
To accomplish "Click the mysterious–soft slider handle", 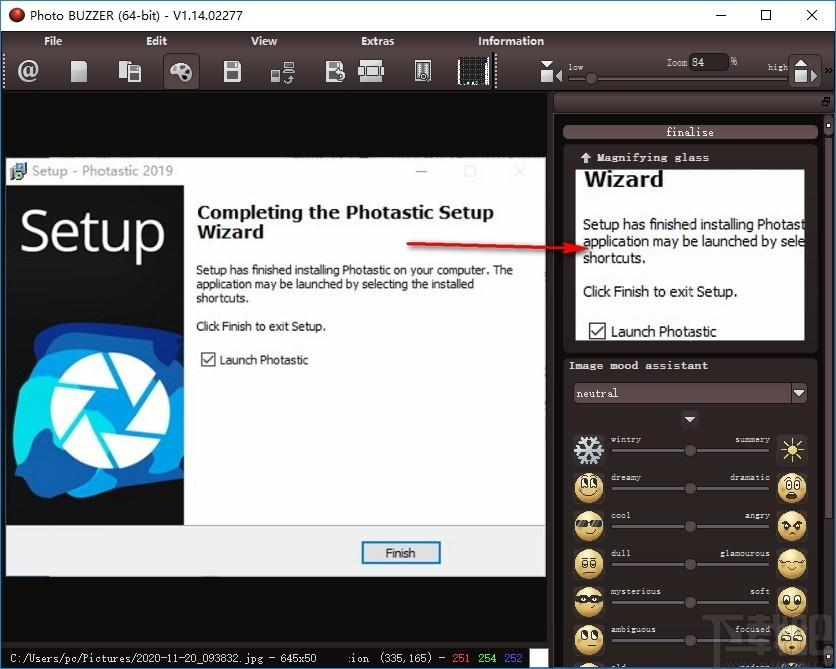I will 690,602.
